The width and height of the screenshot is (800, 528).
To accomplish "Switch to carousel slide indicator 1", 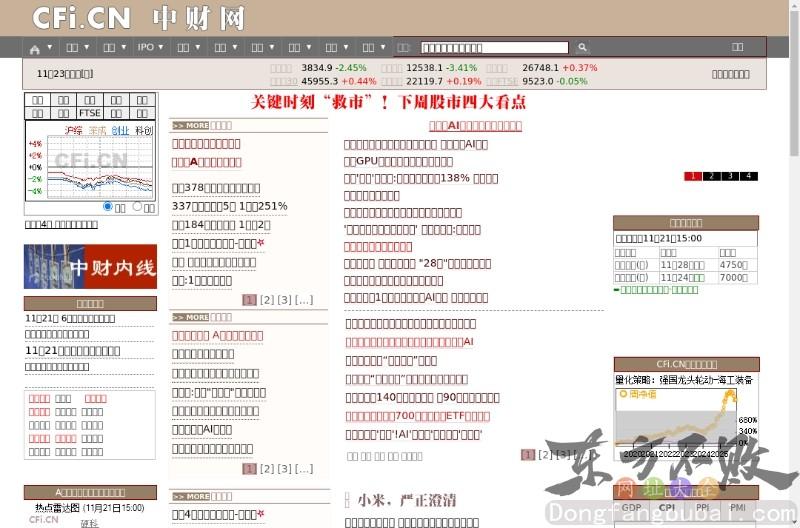I will coord(693,176).
